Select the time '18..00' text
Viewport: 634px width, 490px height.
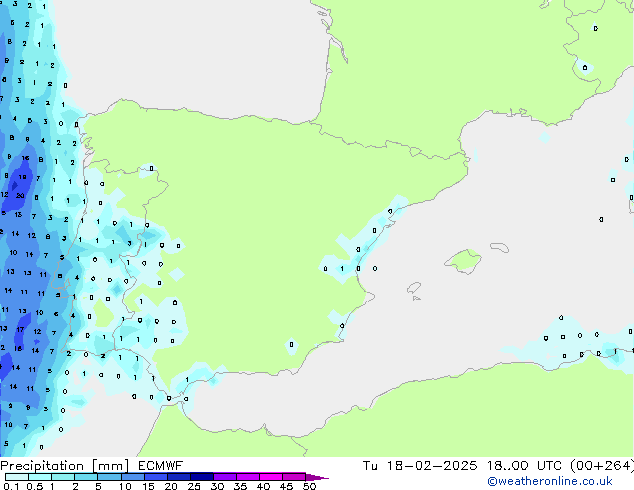click(507, 466)
